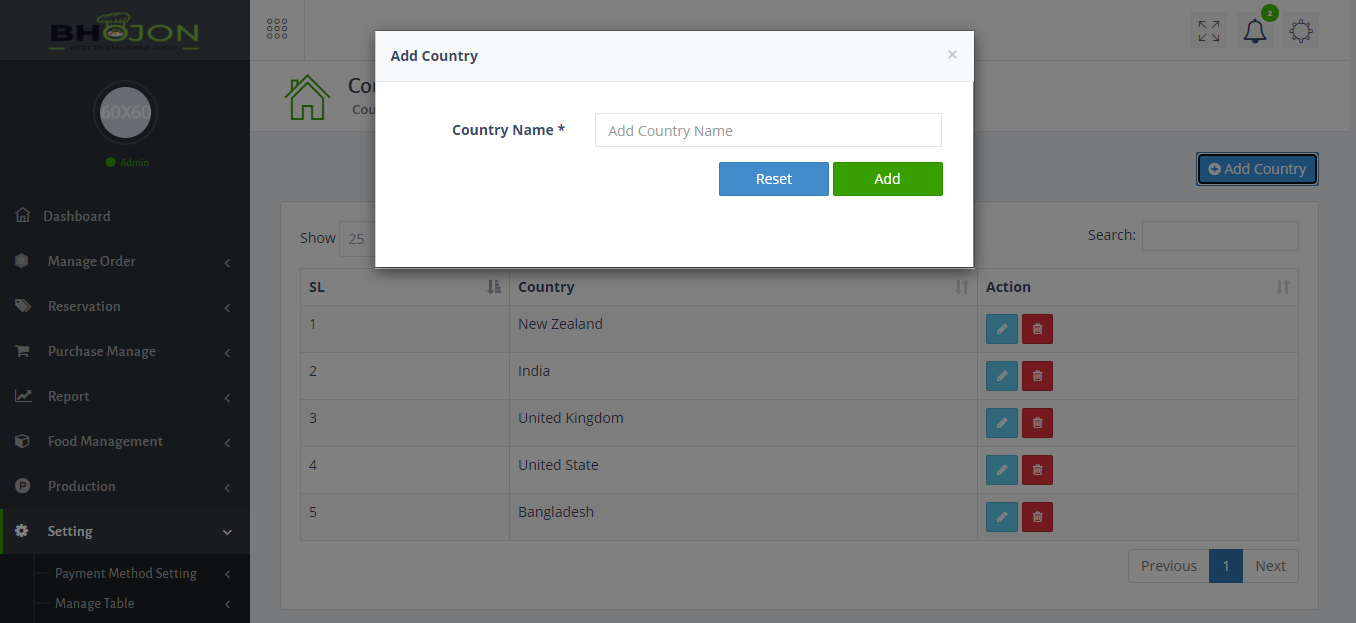Open the apps grid menu icon
The height and width of the screenshot is (623, 1356).
pos(277,29)
